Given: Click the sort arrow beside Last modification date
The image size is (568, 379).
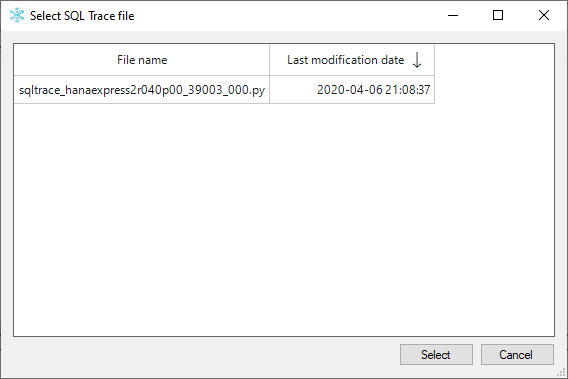Looking at the screenshot, I should click(417, 60).
